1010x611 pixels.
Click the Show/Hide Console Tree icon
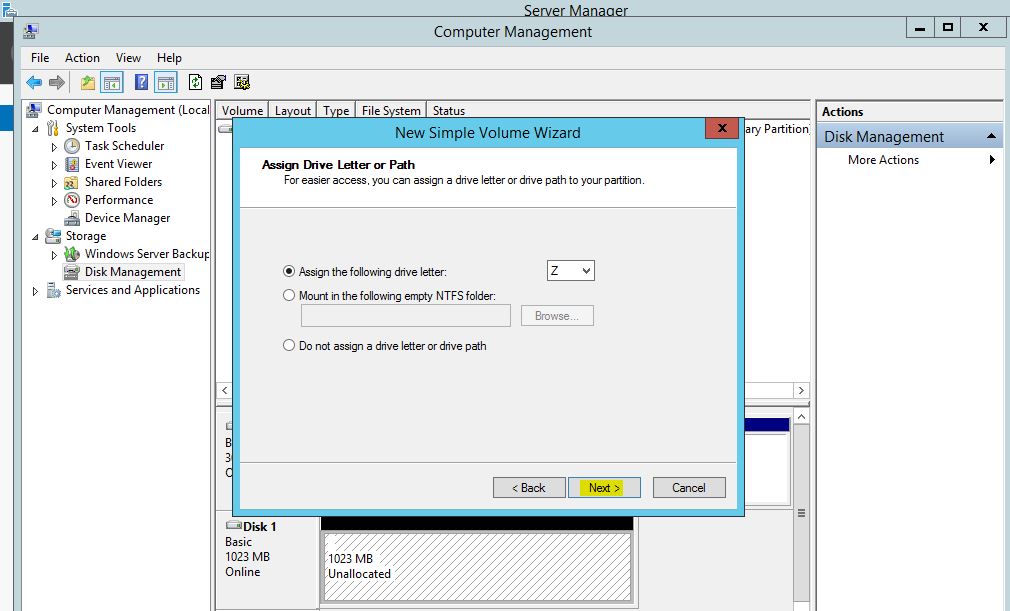[112, 83]
